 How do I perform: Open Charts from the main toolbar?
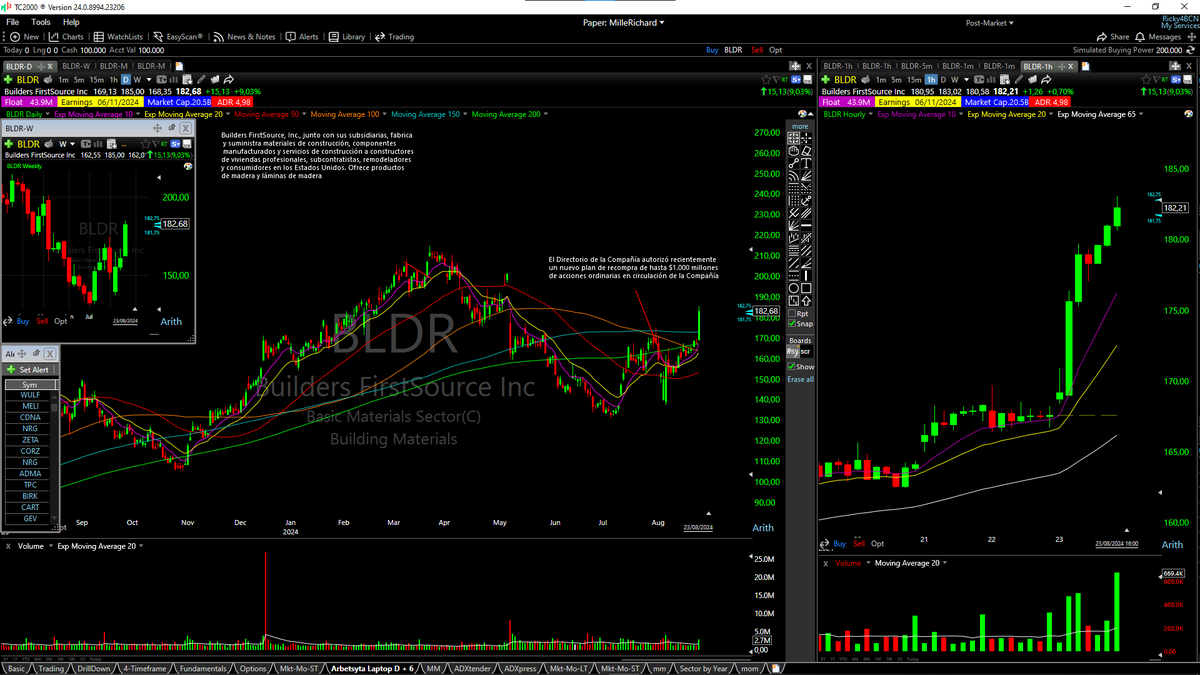pos(66,37)
